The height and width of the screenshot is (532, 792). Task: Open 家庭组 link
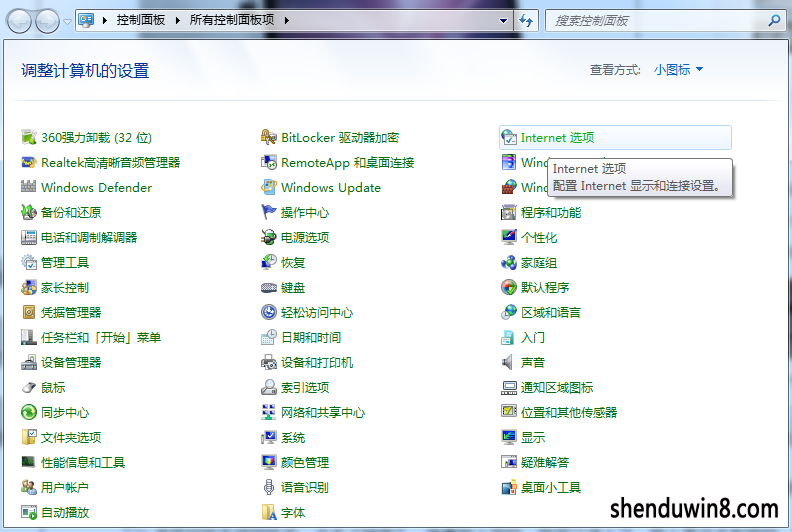click(x=539, y=263)
